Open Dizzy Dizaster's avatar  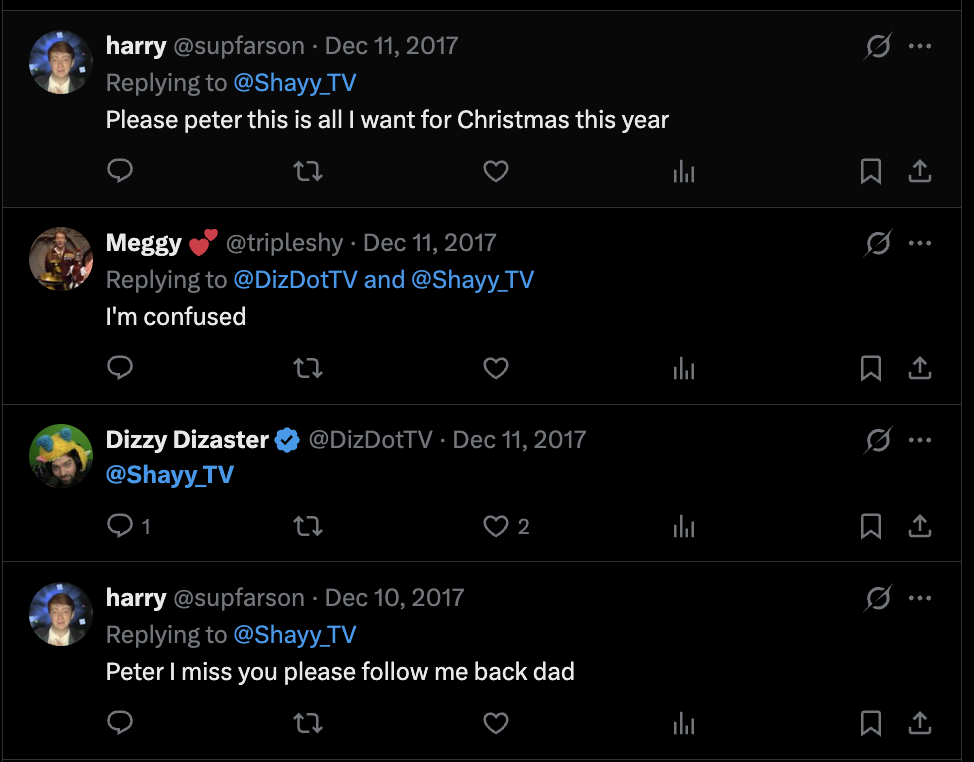[61, 456]
